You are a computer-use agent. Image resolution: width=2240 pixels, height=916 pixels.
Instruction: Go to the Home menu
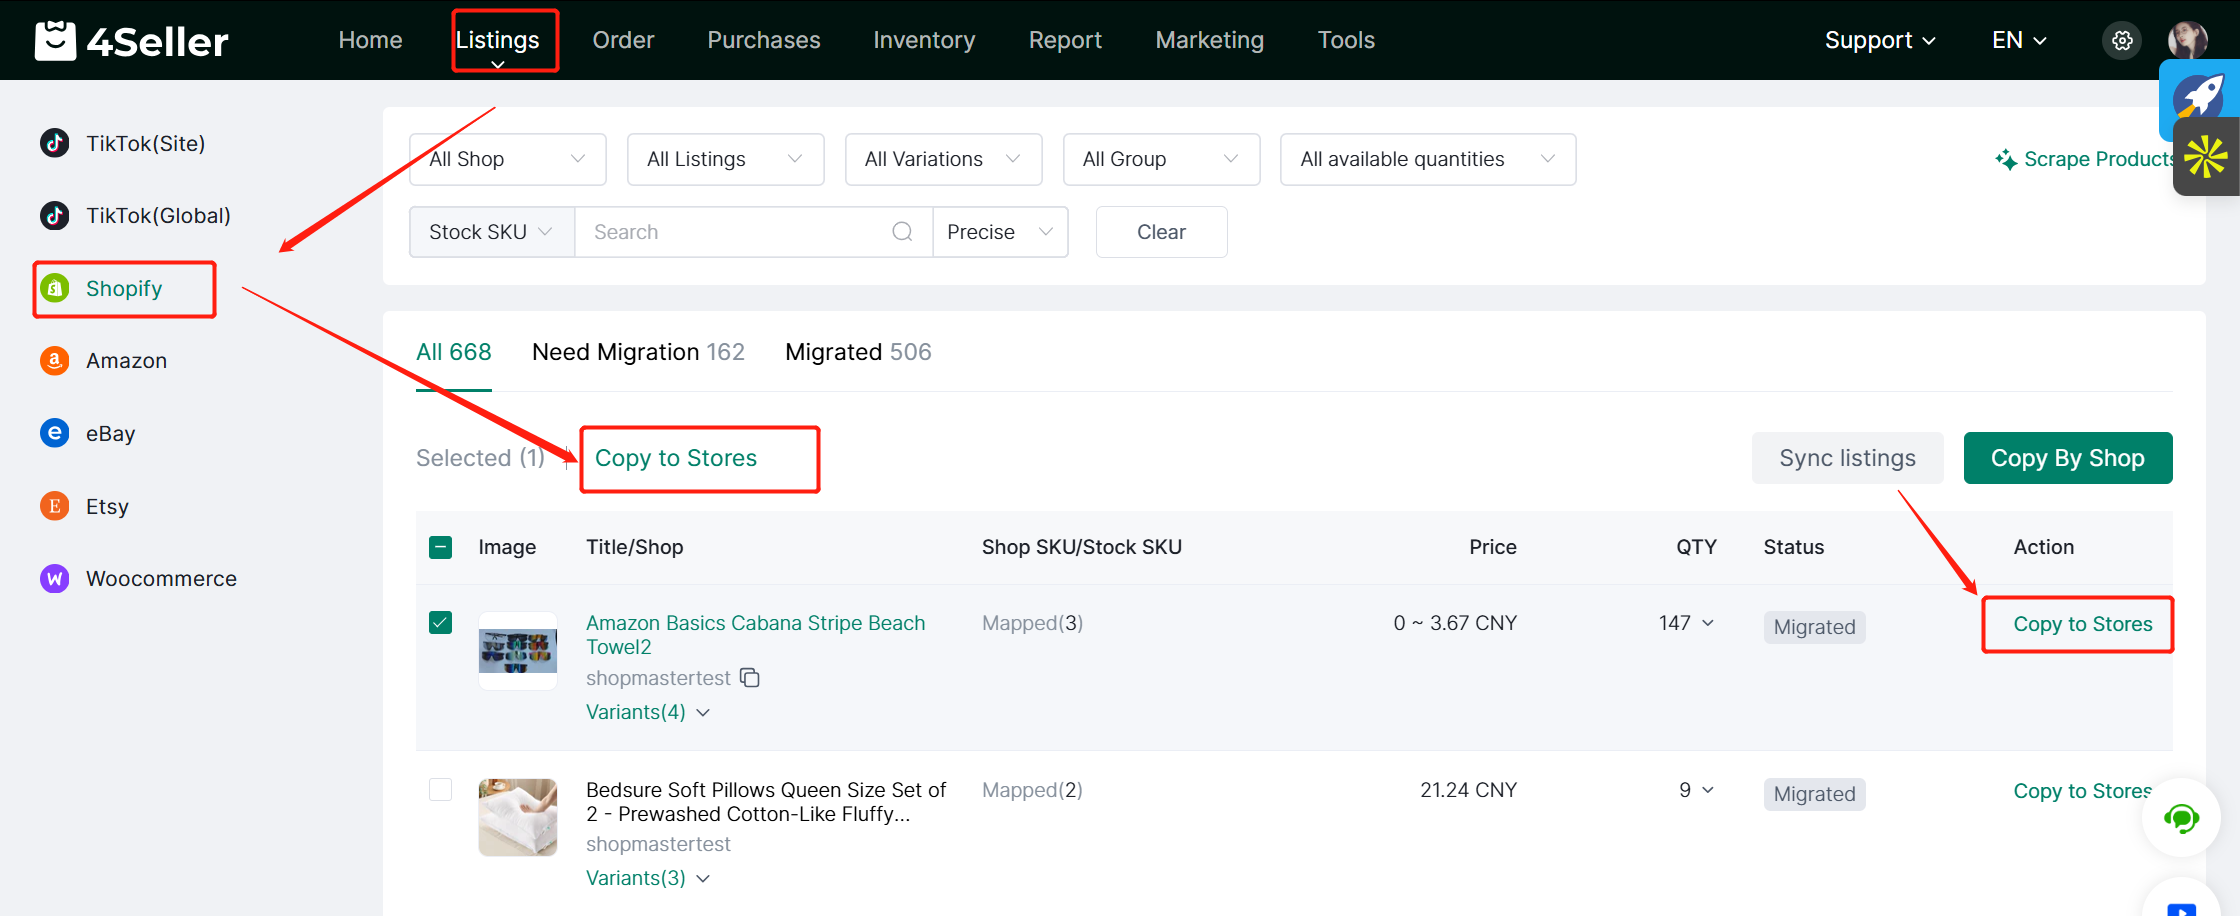pyautogui.click(x=370, y=40)
